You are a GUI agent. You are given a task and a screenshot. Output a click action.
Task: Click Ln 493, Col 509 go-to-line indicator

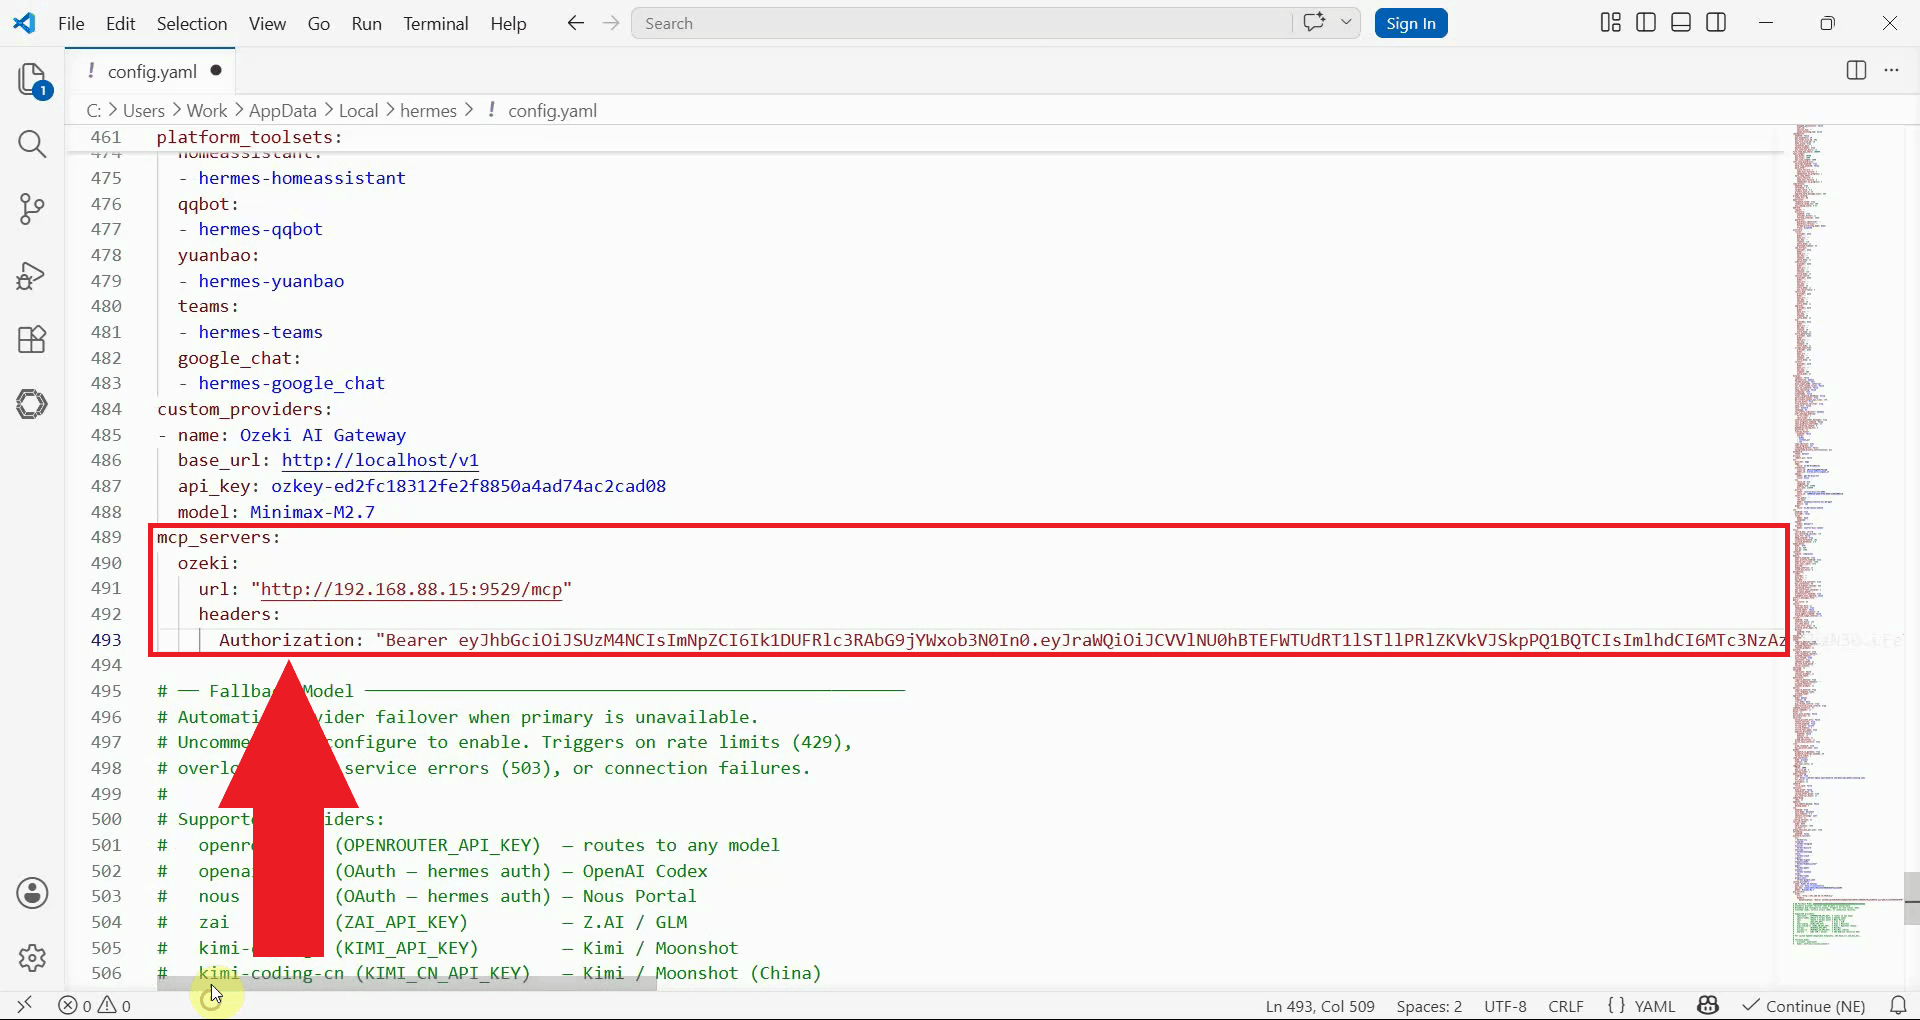1320,1006
